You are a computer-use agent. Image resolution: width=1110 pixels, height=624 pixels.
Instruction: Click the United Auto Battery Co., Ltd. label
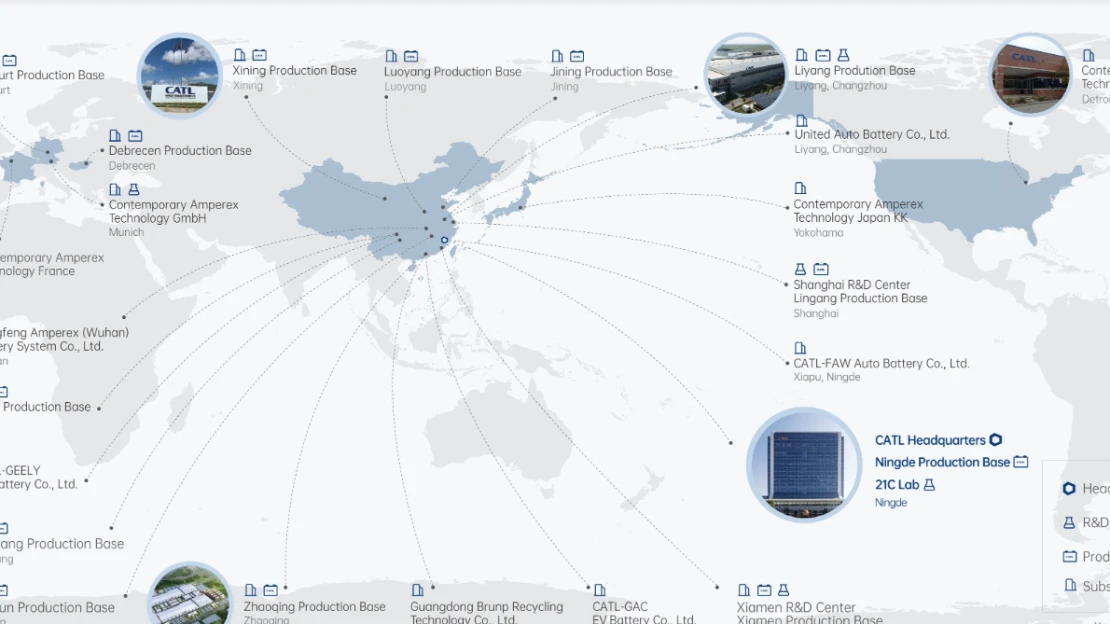click(871, 135)
